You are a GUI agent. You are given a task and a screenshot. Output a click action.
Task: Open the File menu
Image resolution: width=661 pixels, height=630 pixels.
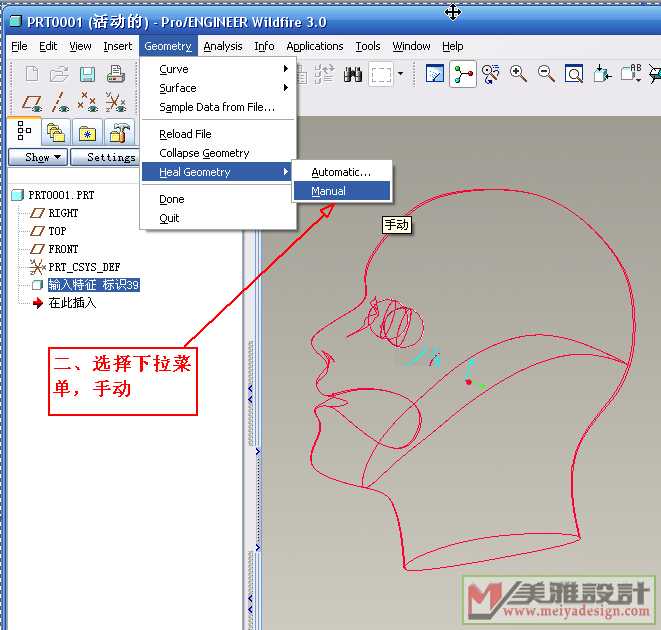click(19, 46)
